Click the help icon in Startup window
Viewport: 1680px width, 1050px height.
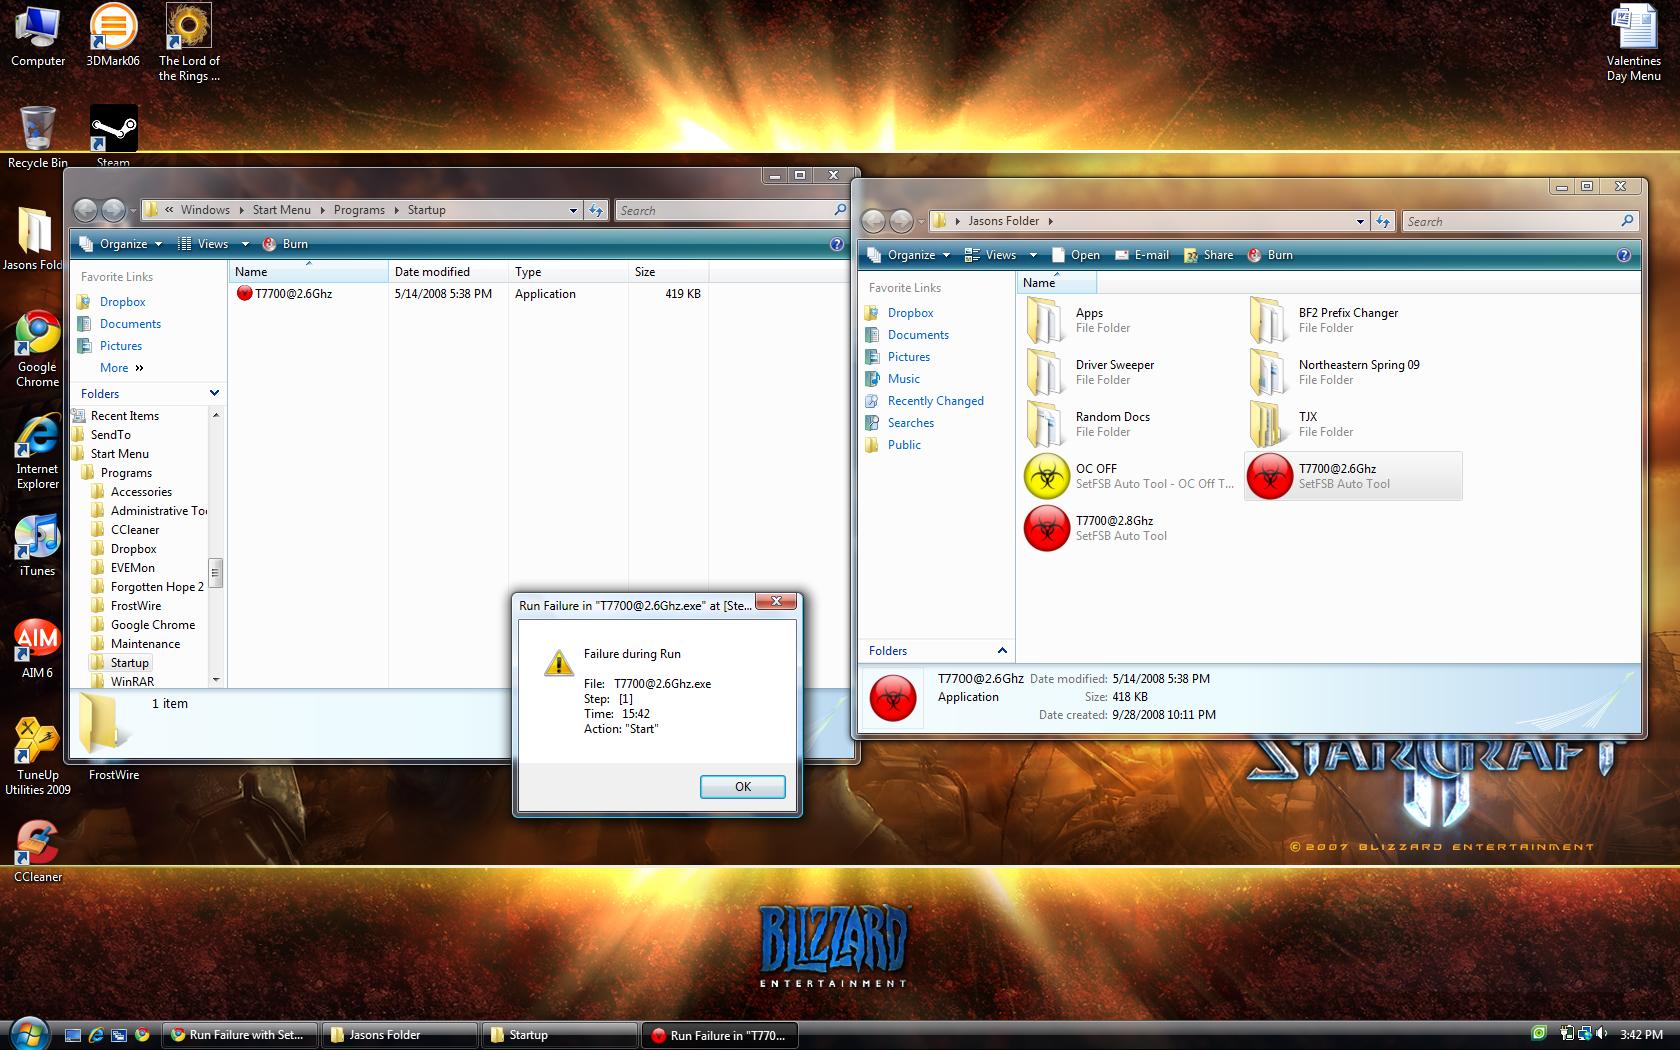point(837,244)
